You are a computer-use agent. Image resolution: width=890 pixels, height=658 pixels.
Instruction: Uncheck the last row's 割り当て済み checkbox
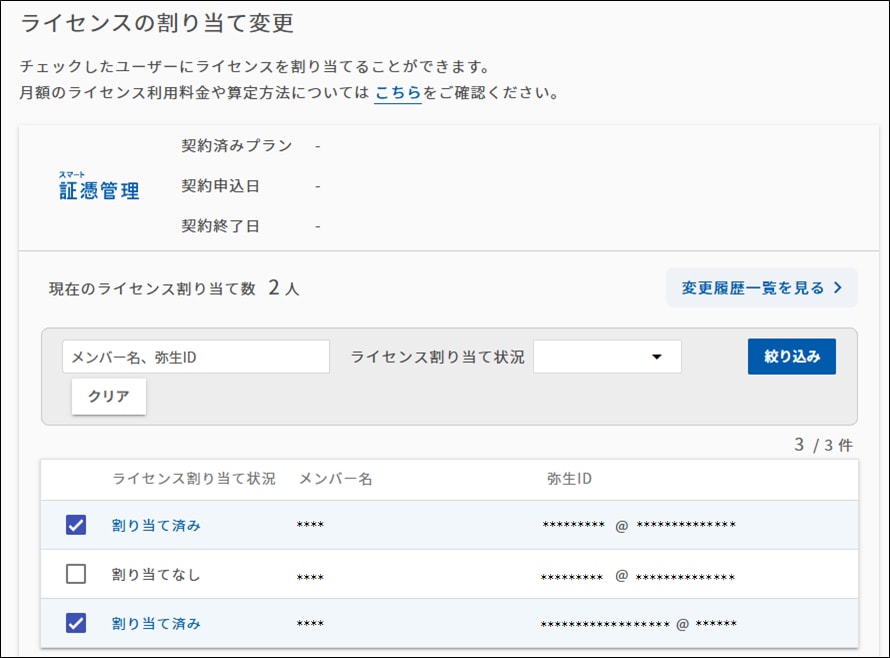click(x=75, y=623)
